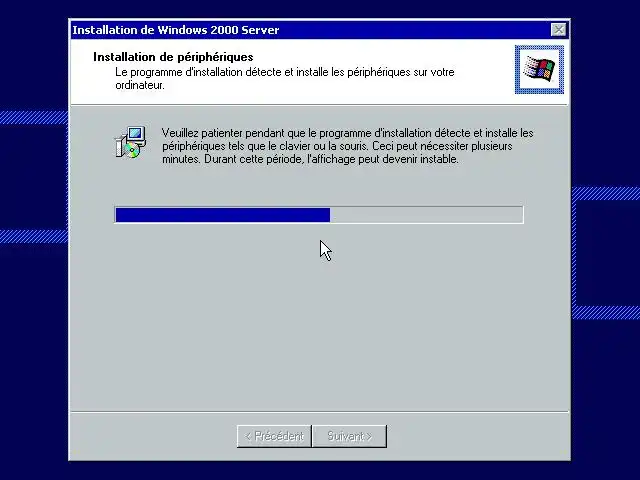Click the Windows flag logo icon
Image resolution: width=640 pixels, height=480 pixels.
coord(539,69)
